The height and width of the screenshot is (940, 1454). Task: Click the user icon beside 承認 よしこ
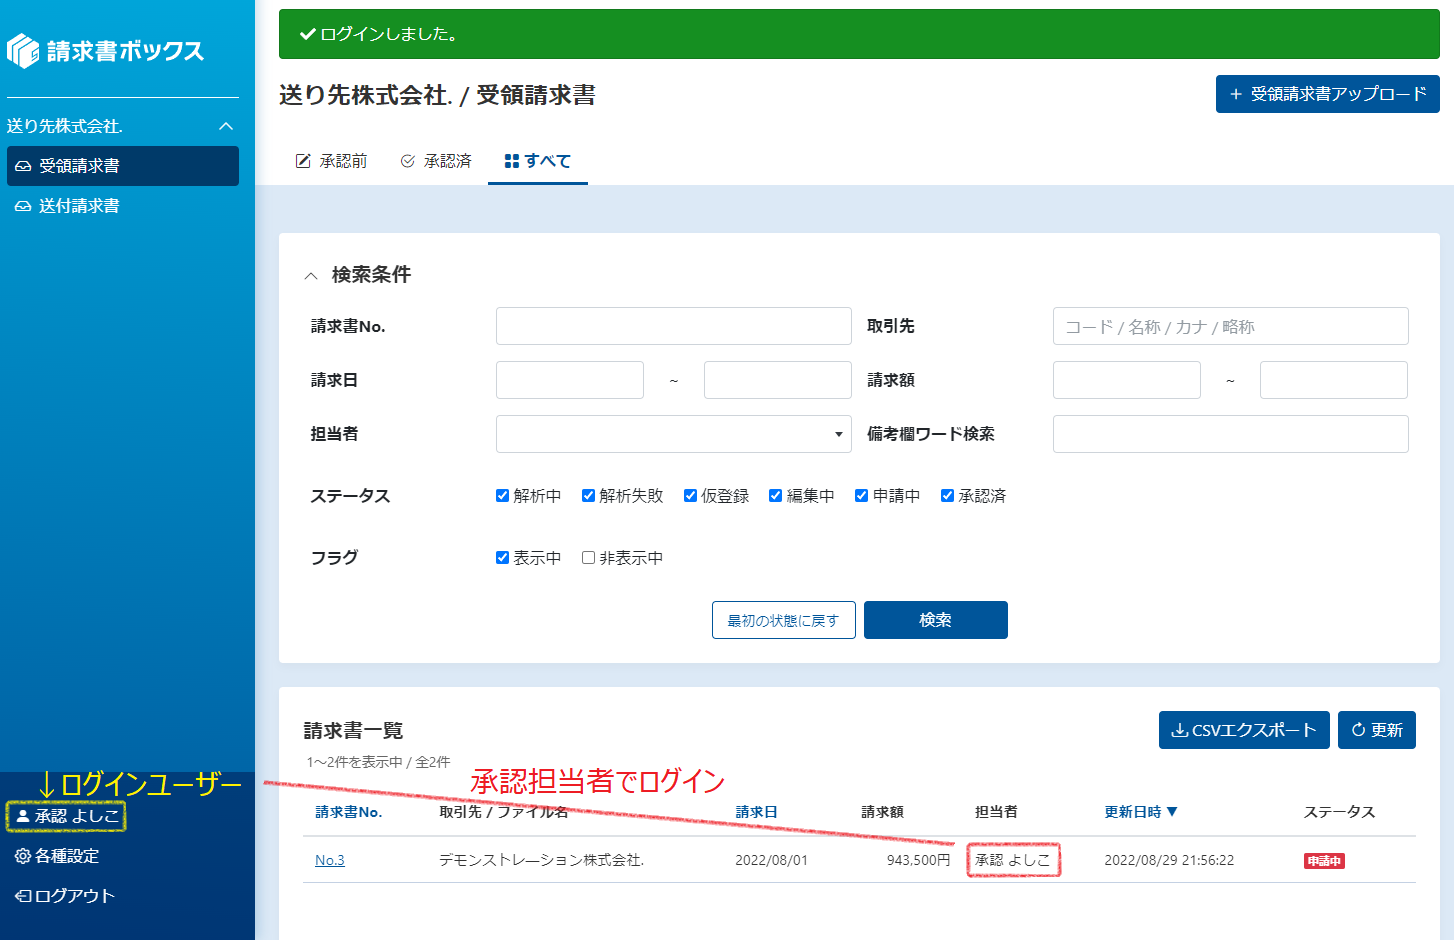click(23, 816)
